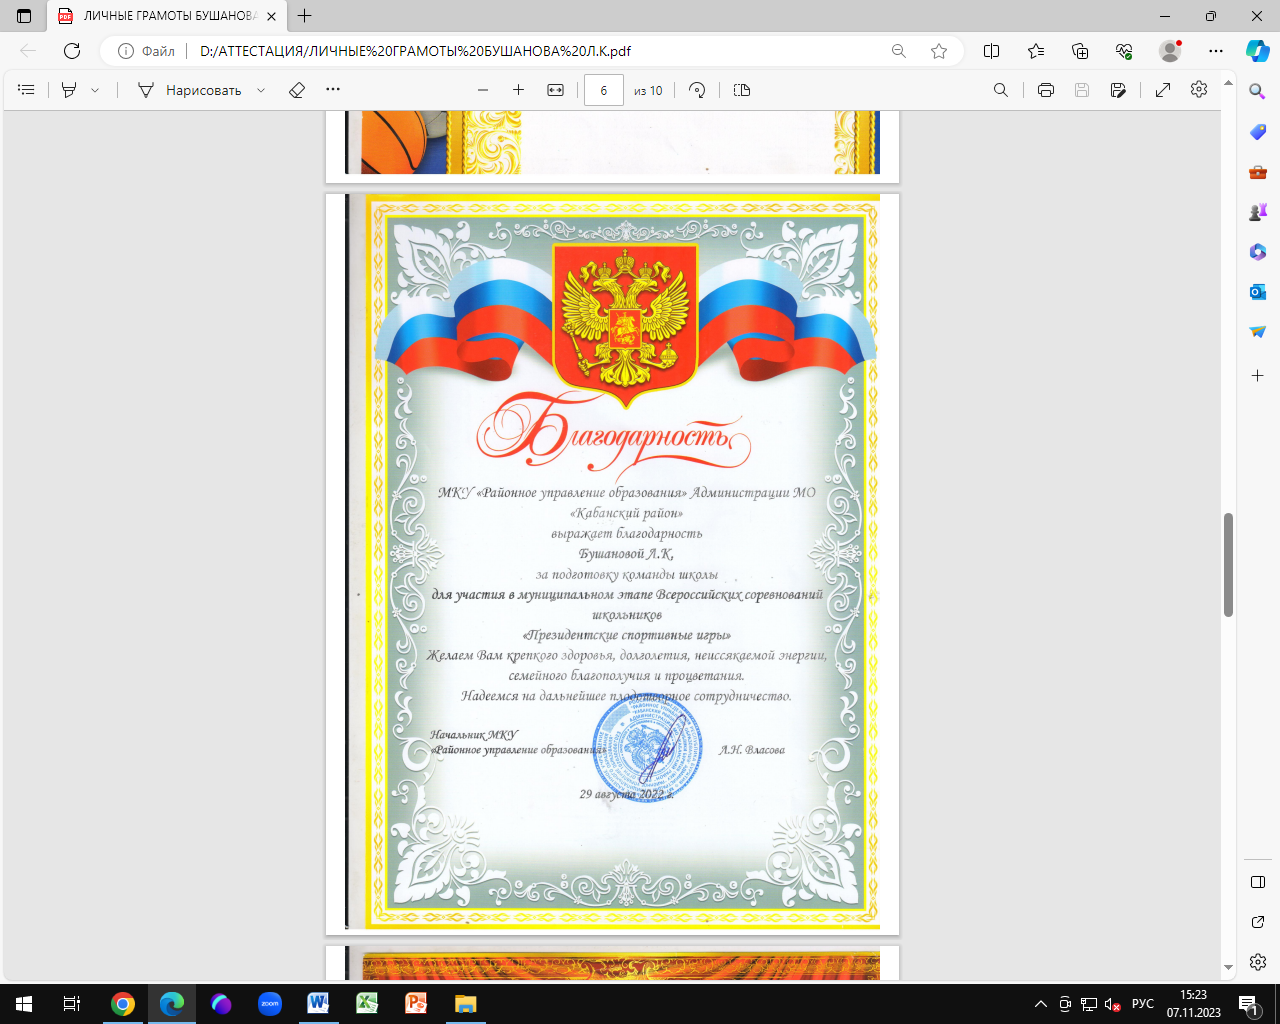
Task: Enter full screen mode for PDF
Action: [x=1163, y=90]
